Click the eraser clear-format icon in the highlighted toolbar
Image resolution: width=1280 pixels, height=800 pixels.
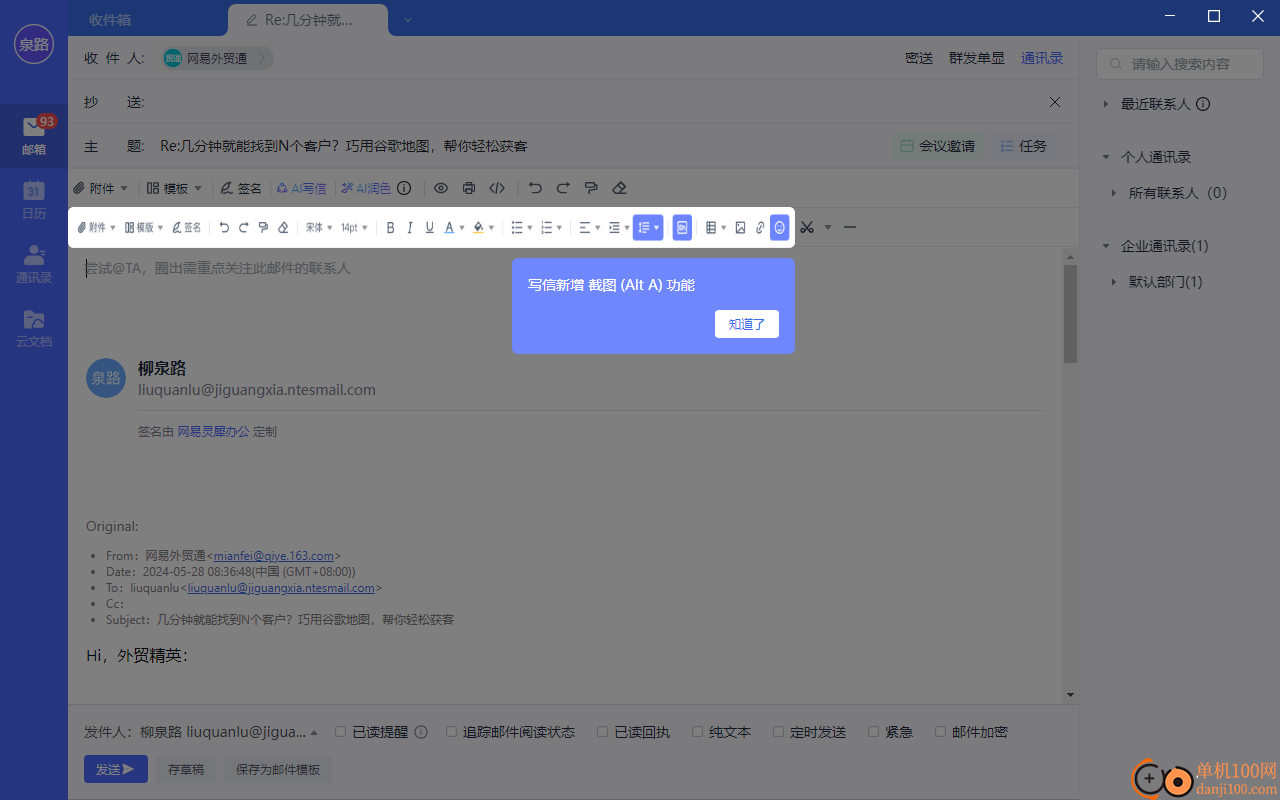point(283,228)
